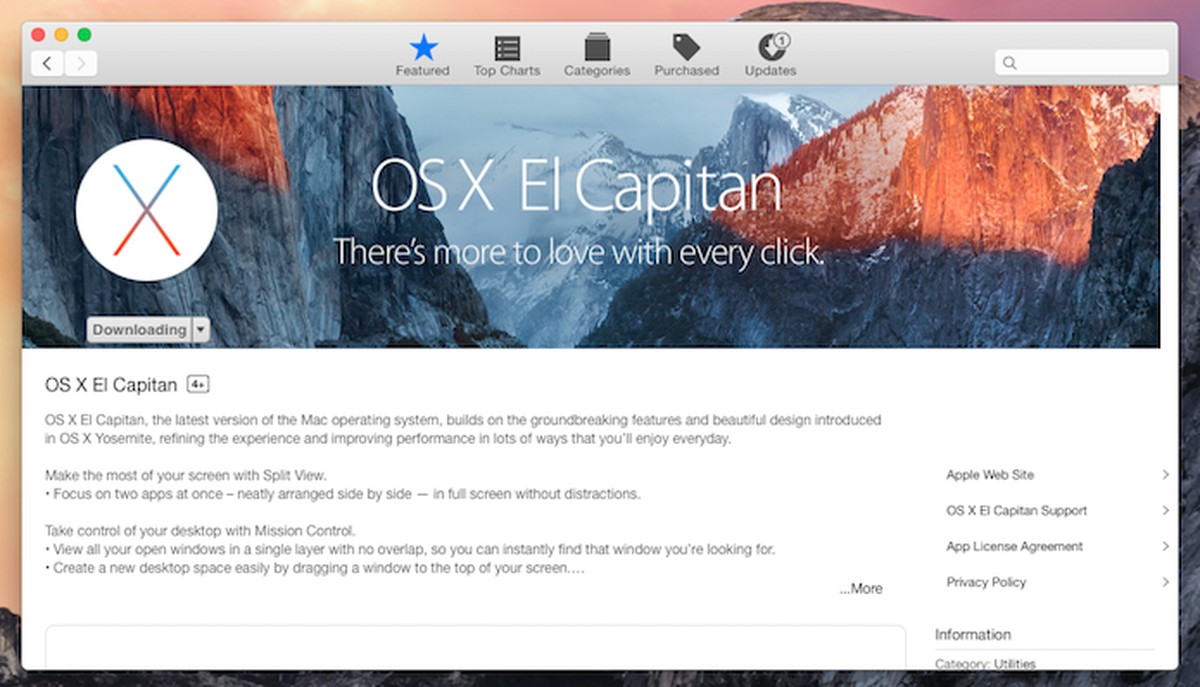Click chevron next to Privacy Policy
The width and height of the screenshot is (1200, 687).
coord(1165,582)
